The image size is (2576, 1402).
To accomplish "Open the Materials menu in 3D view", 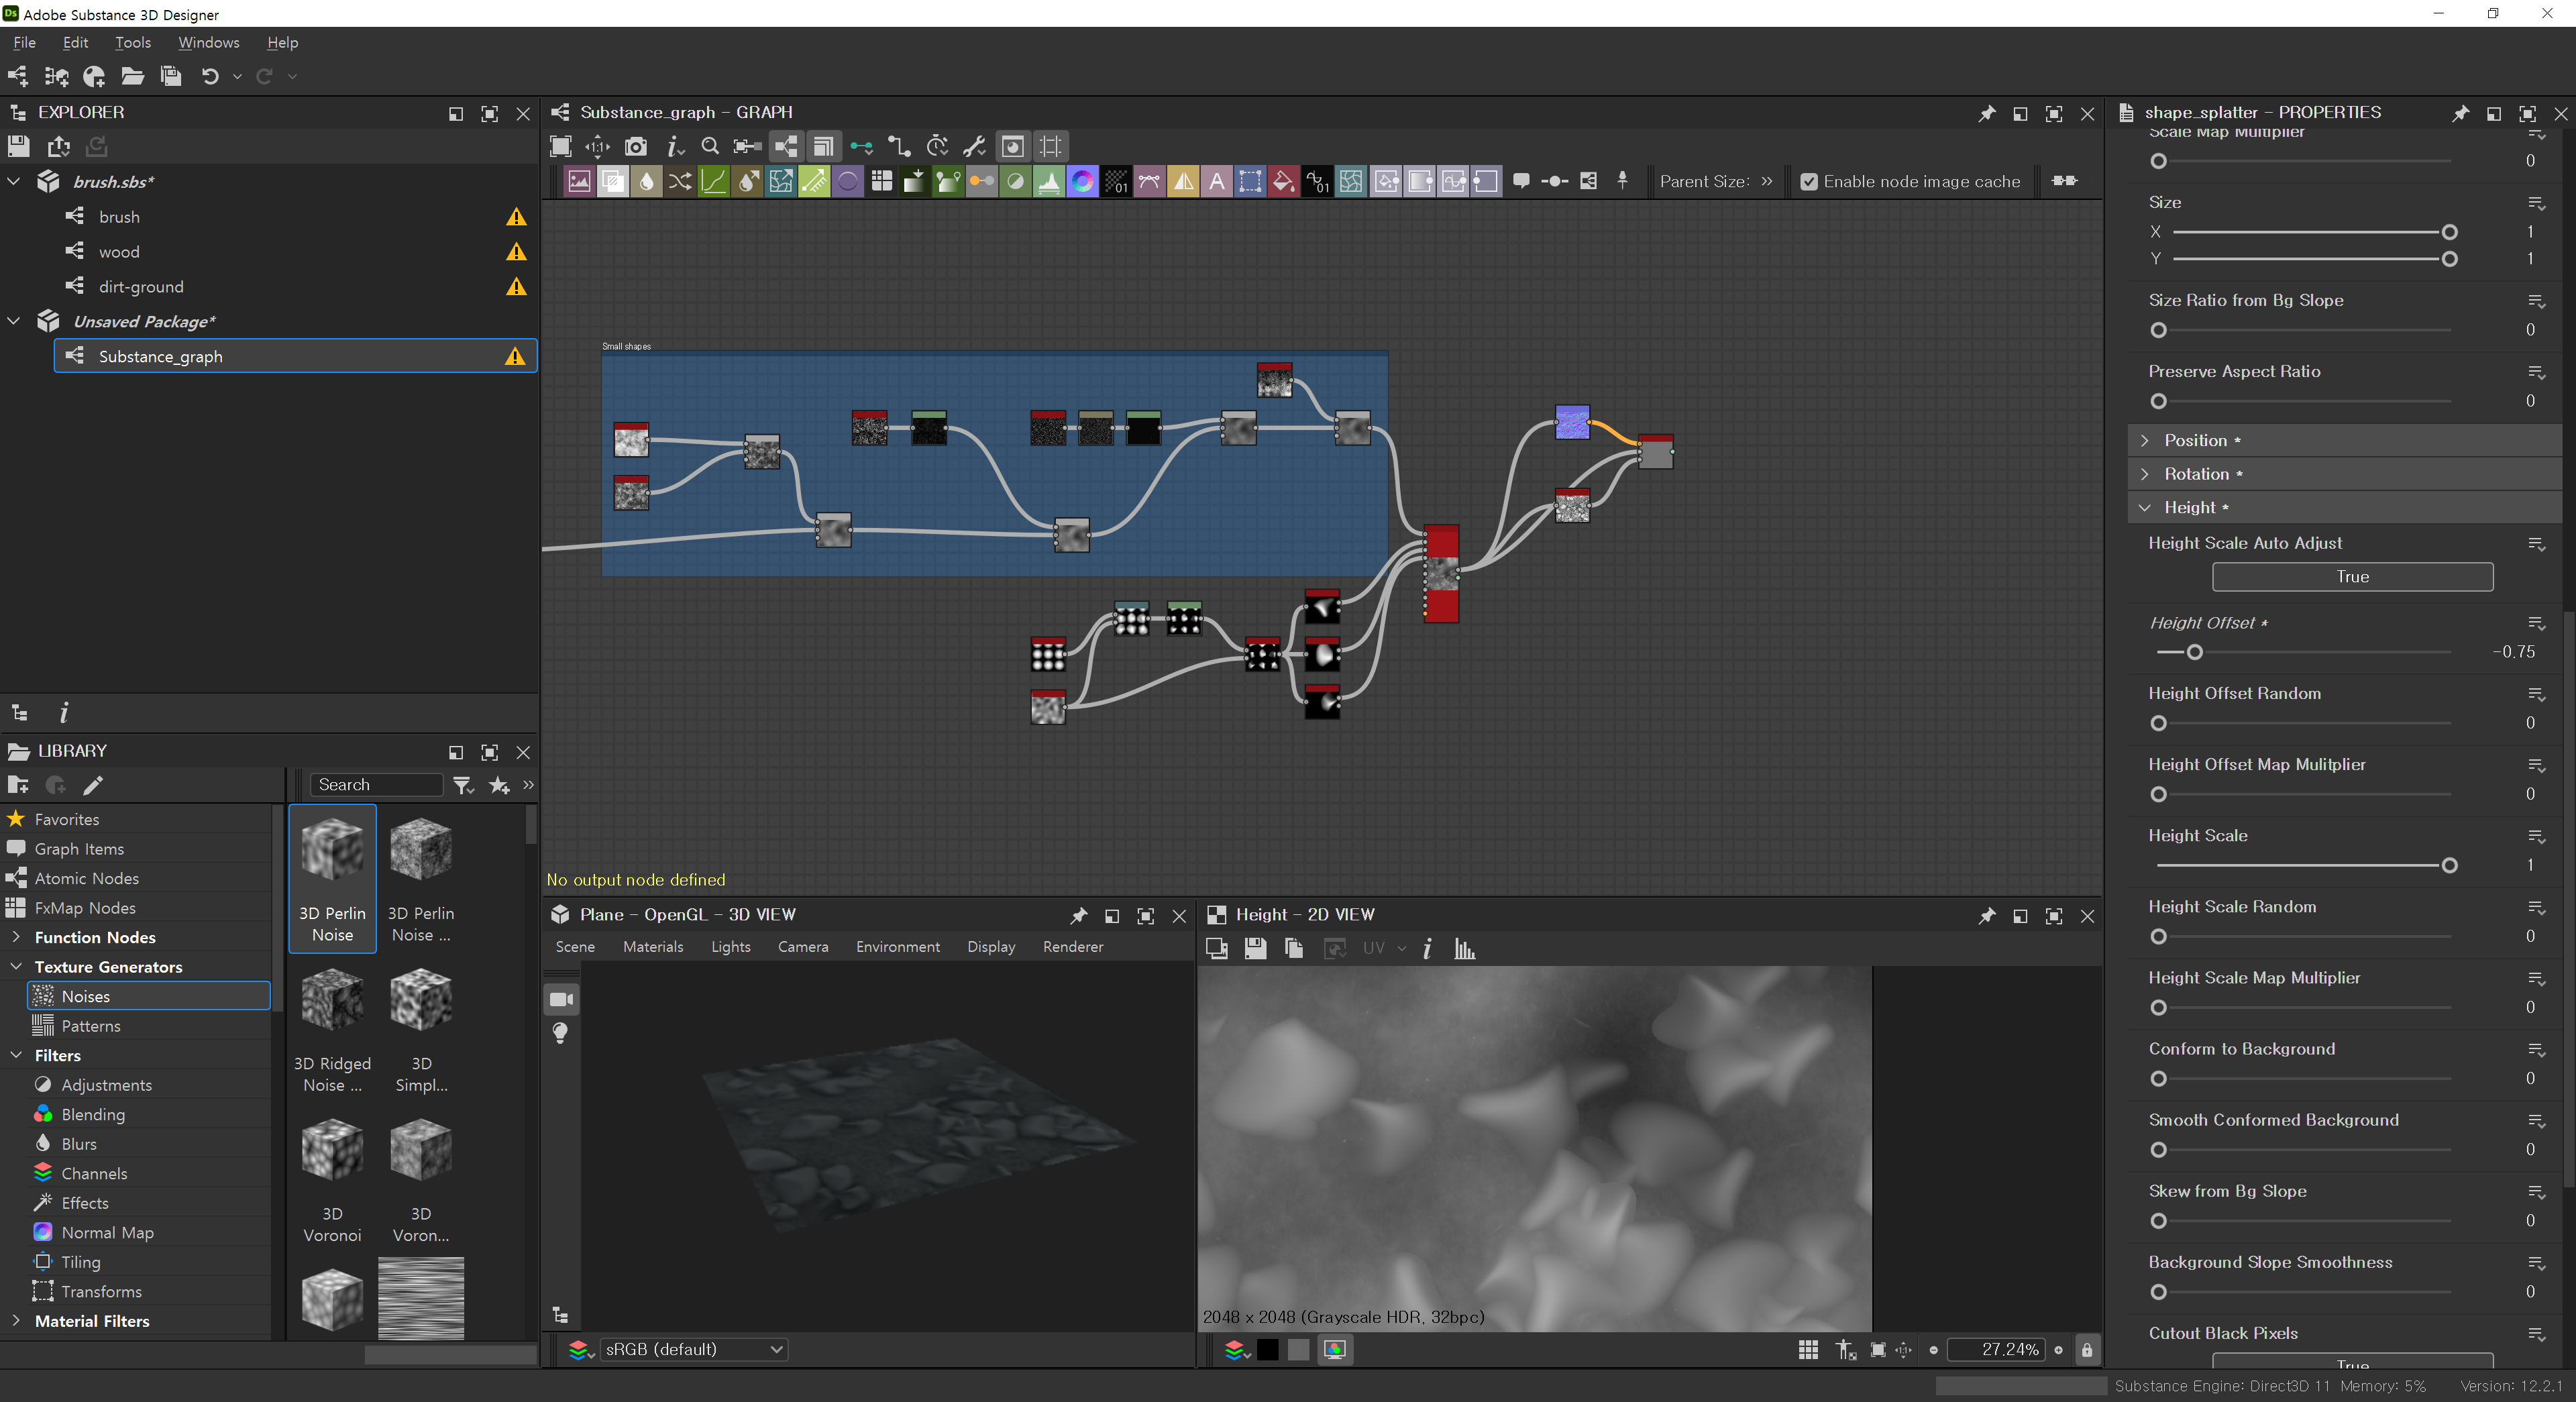I will point(653,946).
